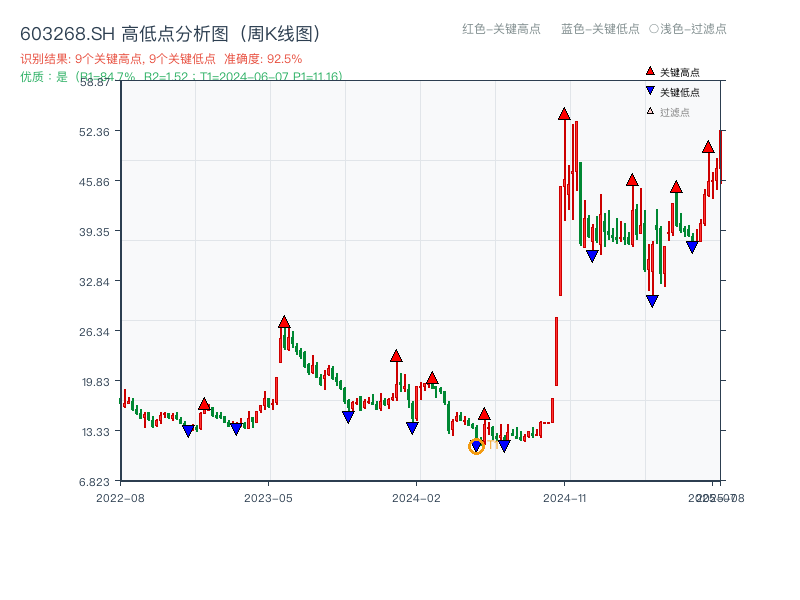This screenshot has width=800, height=600.
Task: Click the blue low-point marker just below 39.35 after the peak
Action: [592, 256]
